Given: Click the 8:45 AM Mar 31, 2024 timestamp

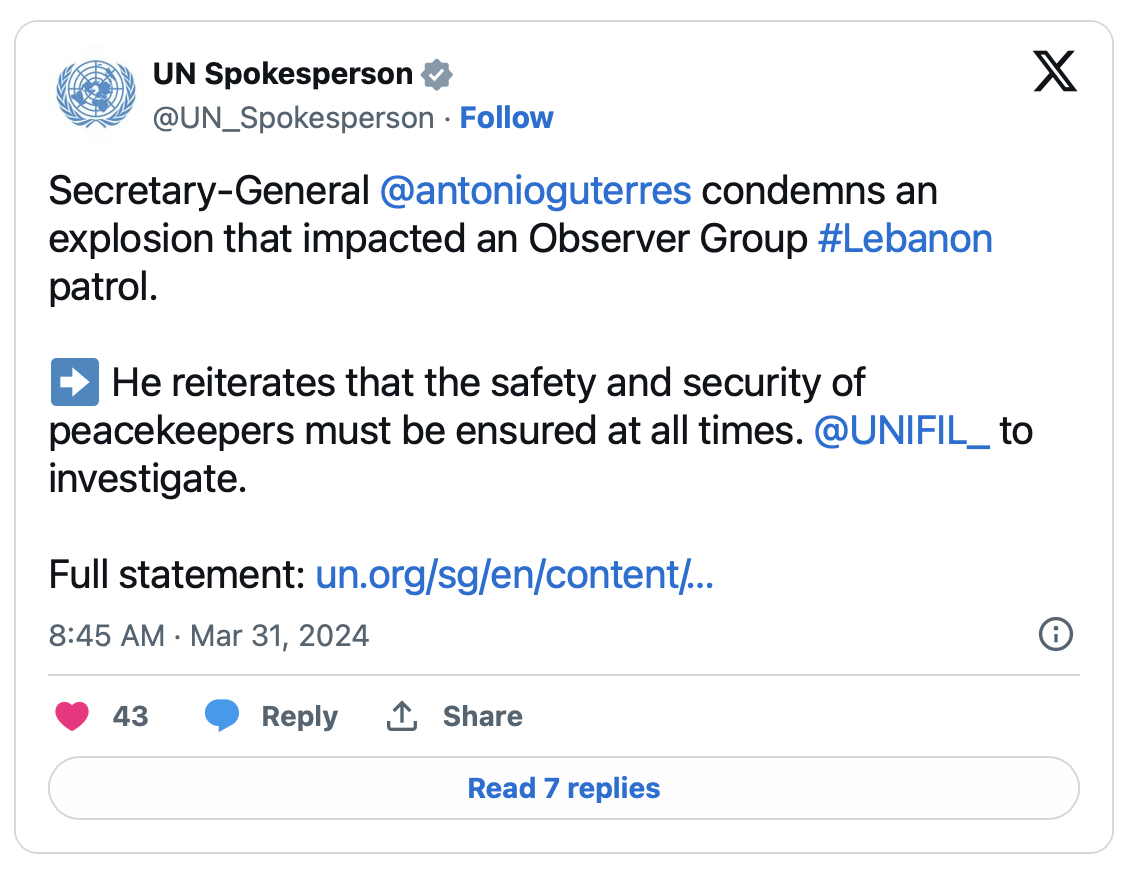Looking at the screenshot, I should 209,635.
